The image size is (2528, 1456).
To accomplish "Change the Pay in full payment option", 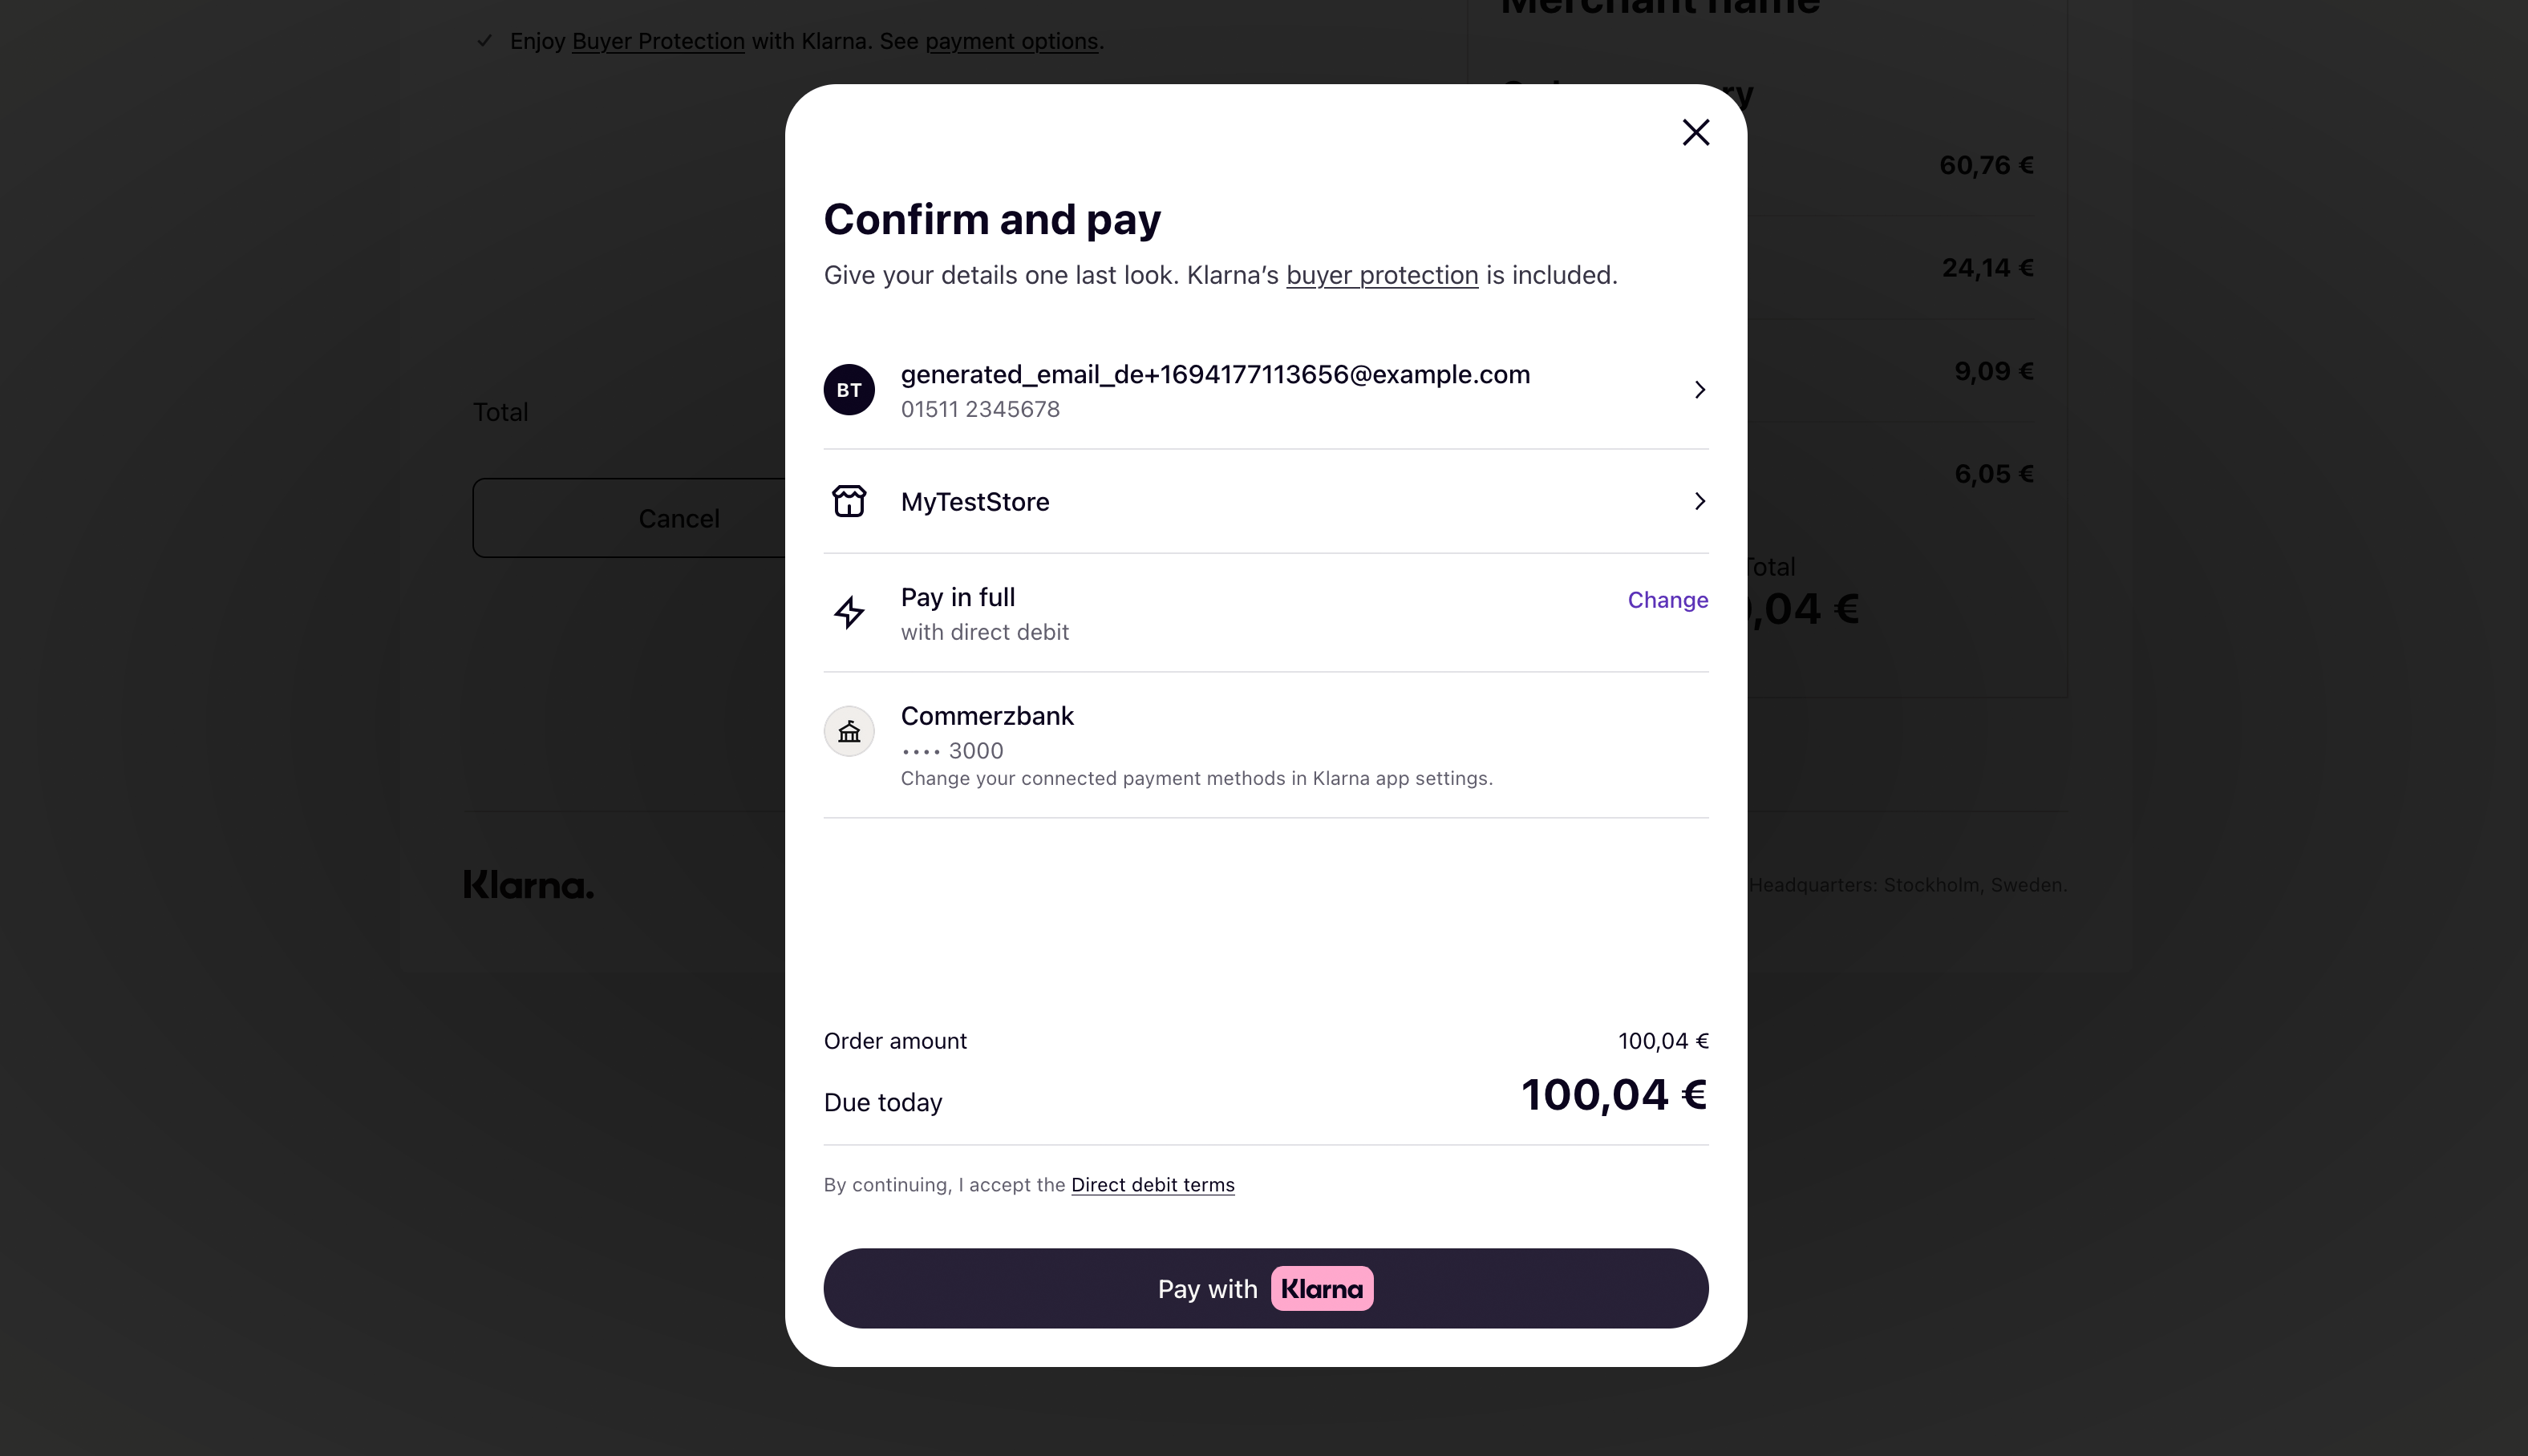I will click(x=1667, y=600).
